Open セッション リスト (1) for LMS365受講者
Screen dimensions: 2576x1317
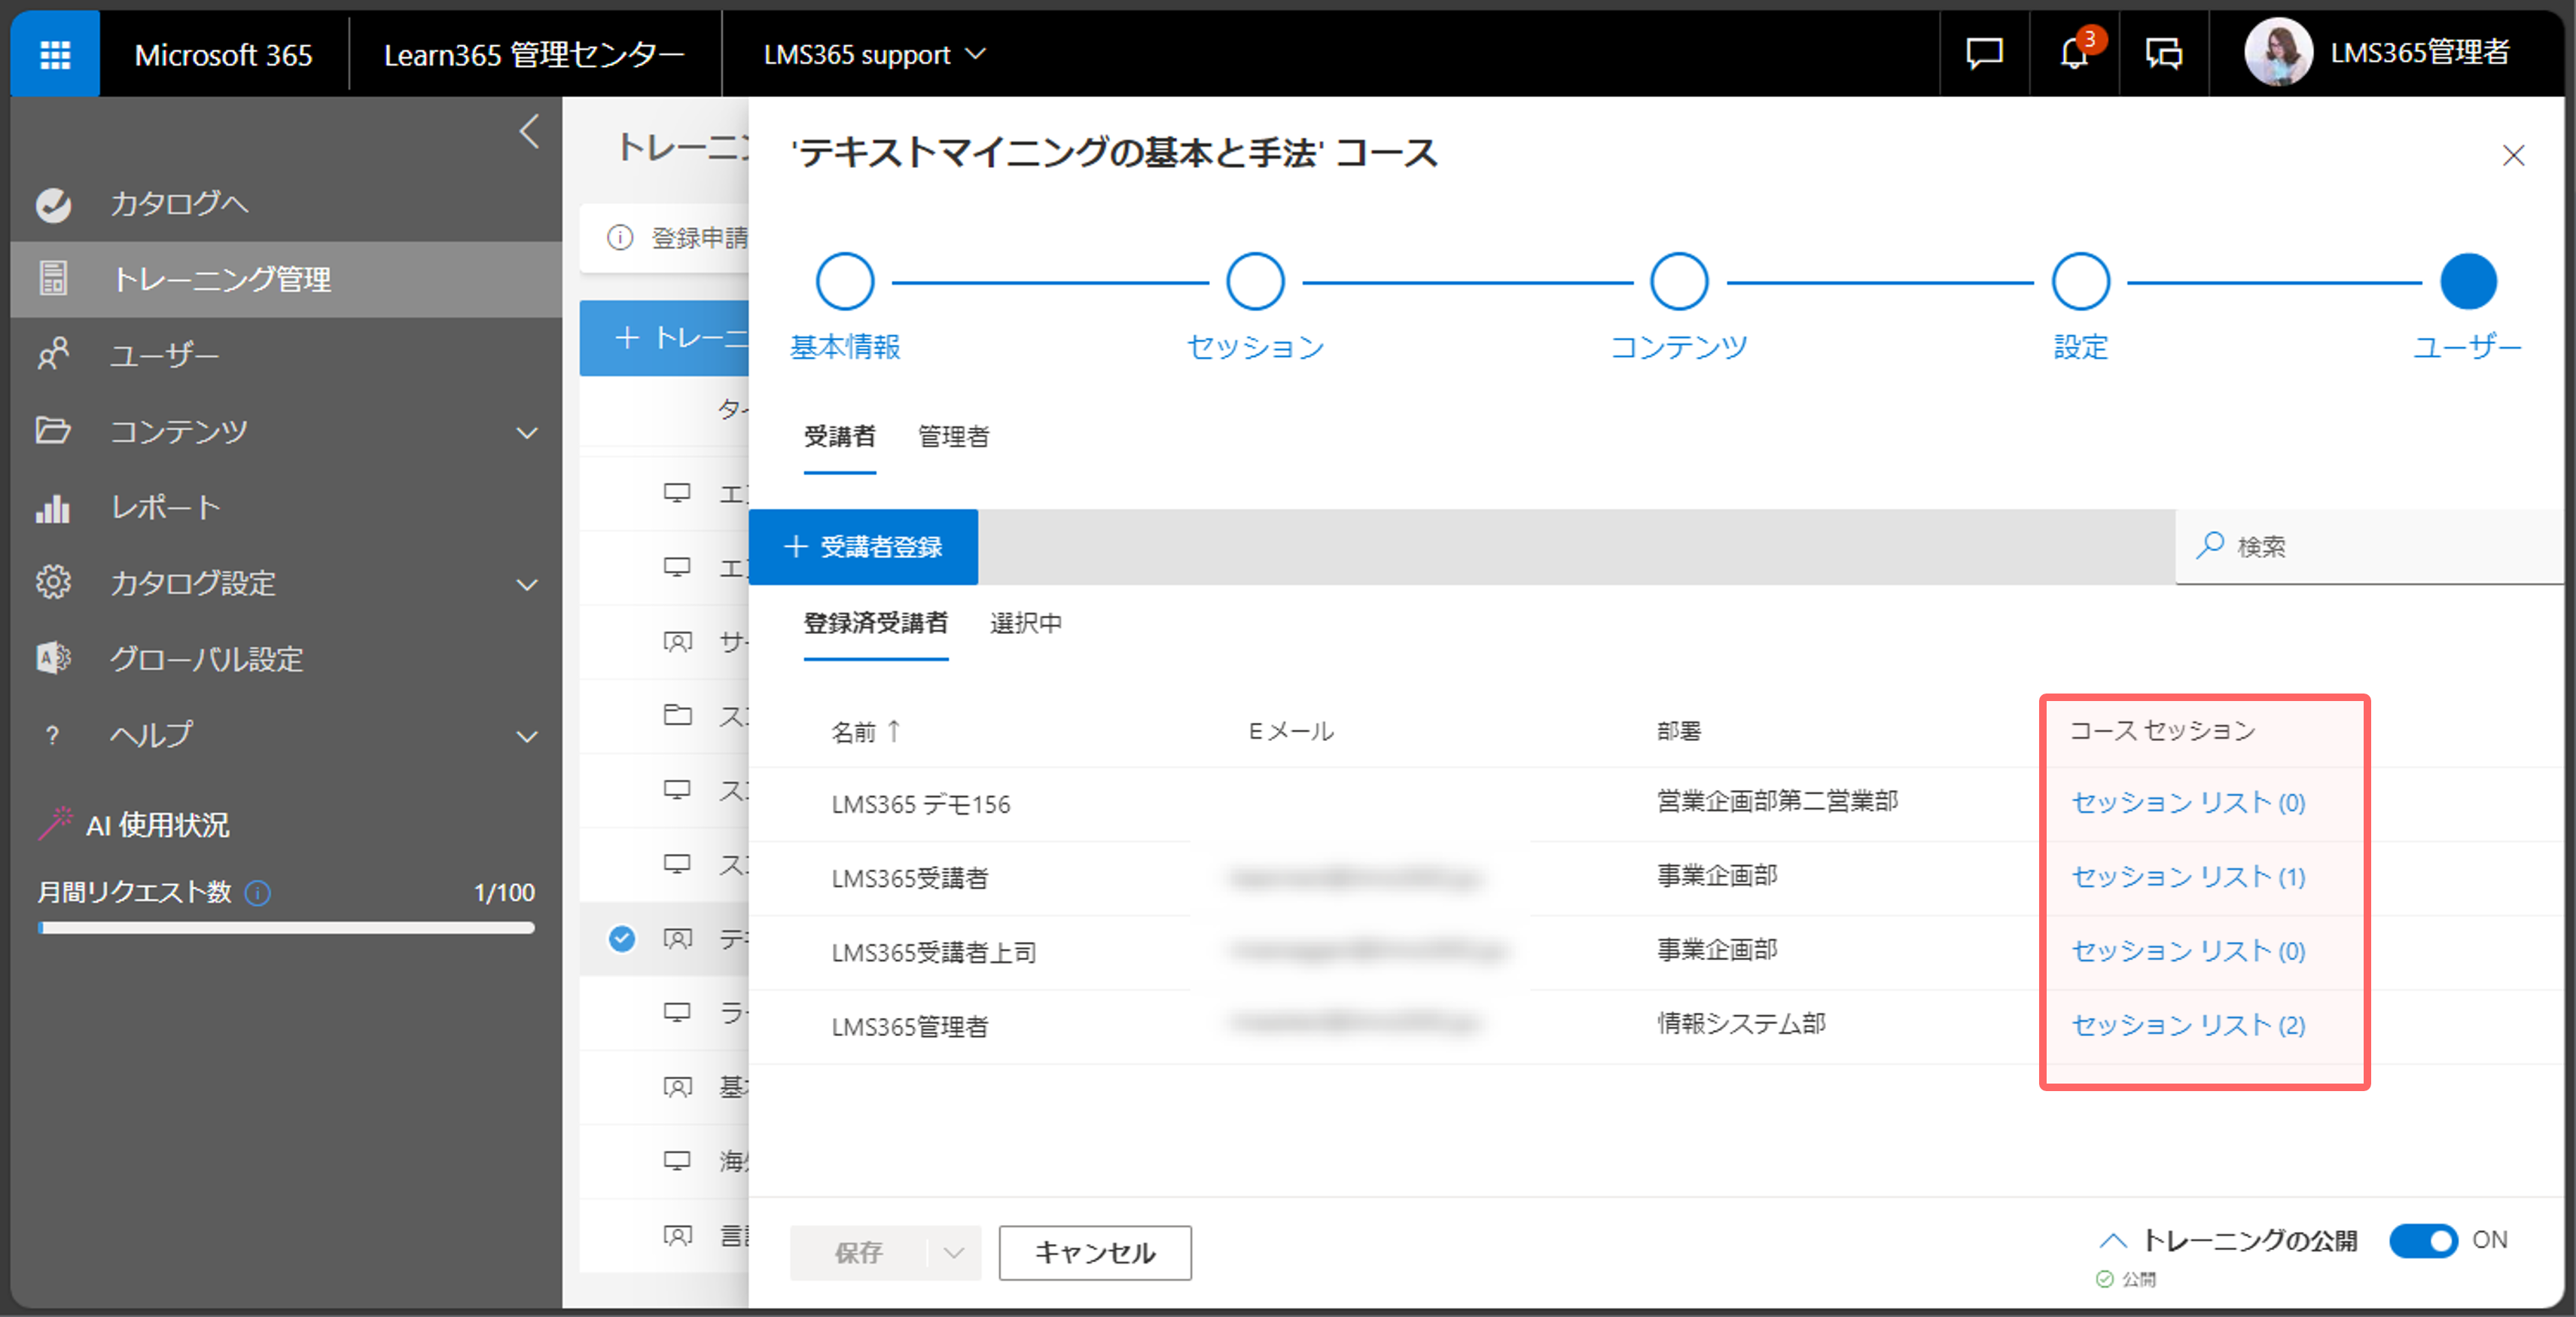pos(2188,876)
